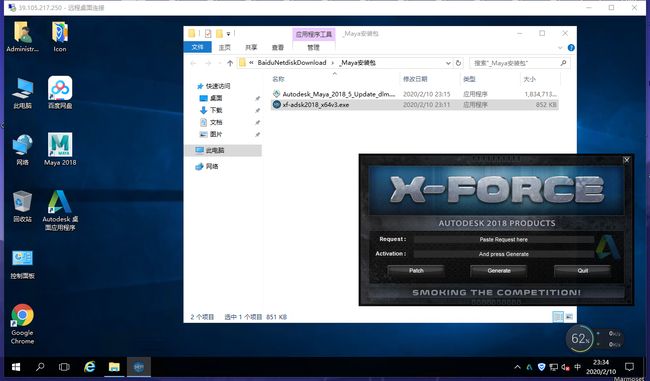This screenshot has height=381, width=650.
Task: Open the security shield tray icon
Action: (x=541, y=367)
